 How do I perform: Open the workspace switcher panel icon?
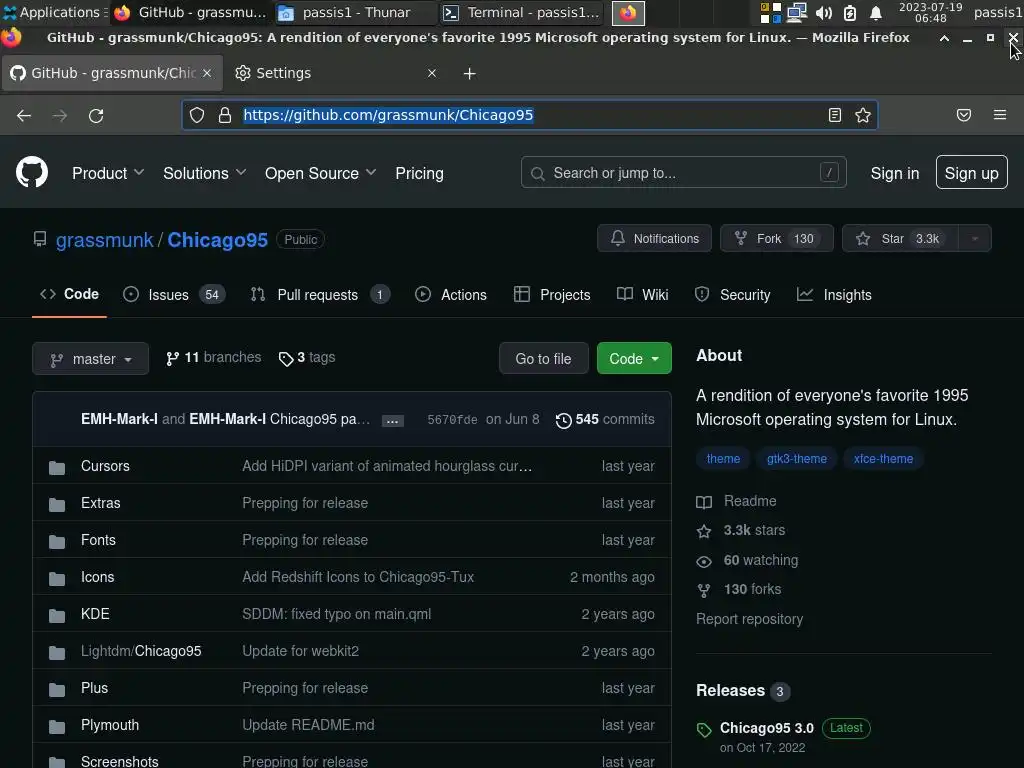click(771, 13)
